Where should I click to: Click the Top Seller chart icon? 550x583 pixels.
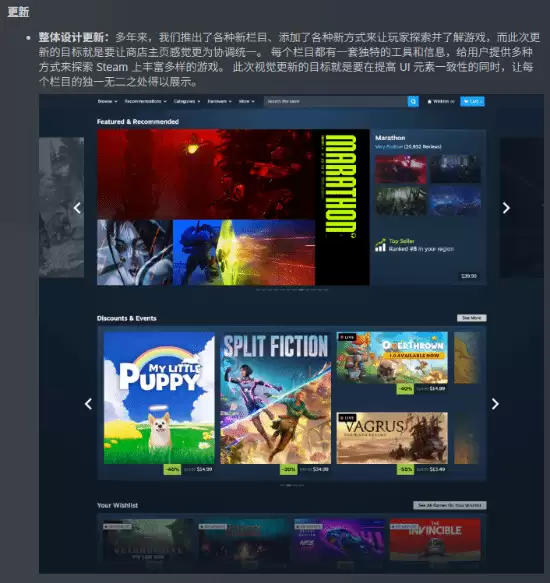pos(380,245)
